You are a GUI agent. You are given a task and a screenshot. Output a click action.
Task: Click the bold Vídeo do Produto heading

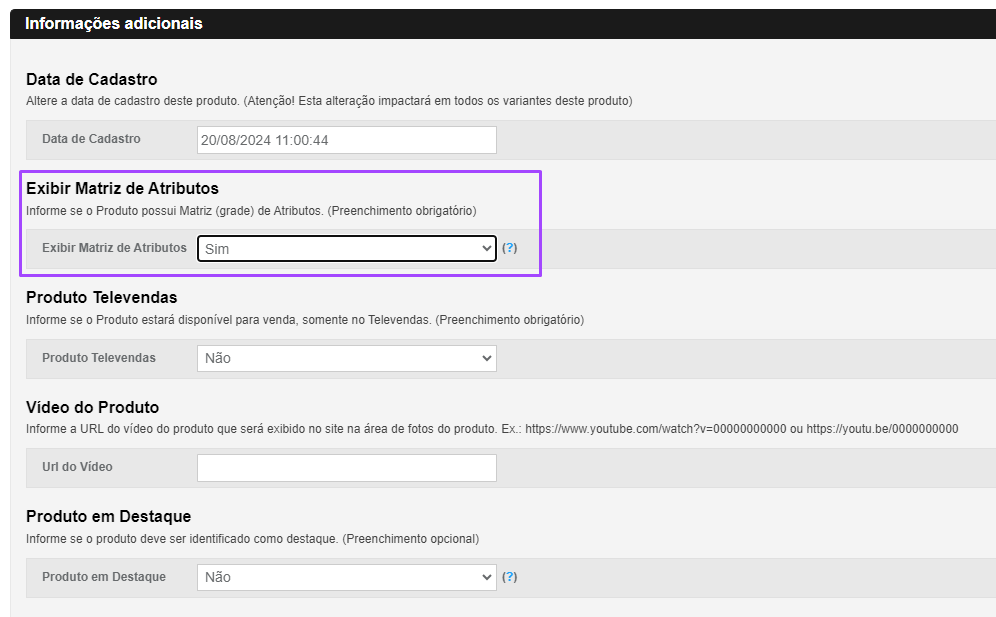93,407
